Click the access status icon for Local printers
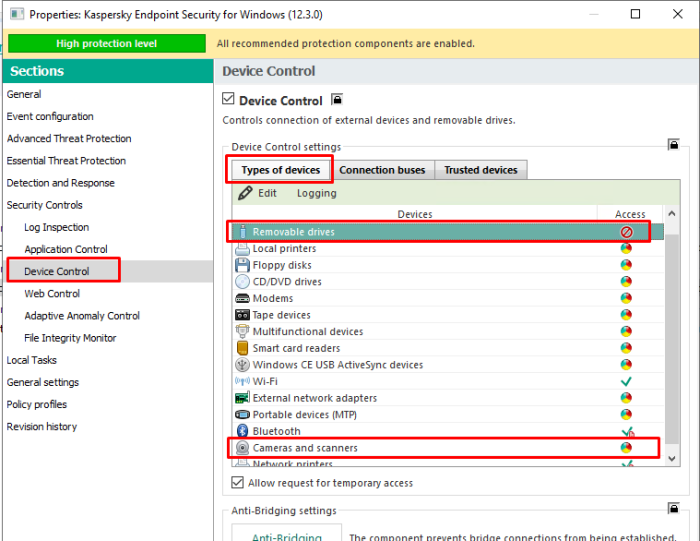The height and width of the screenshot is (541, 700). tap(626, 249)
